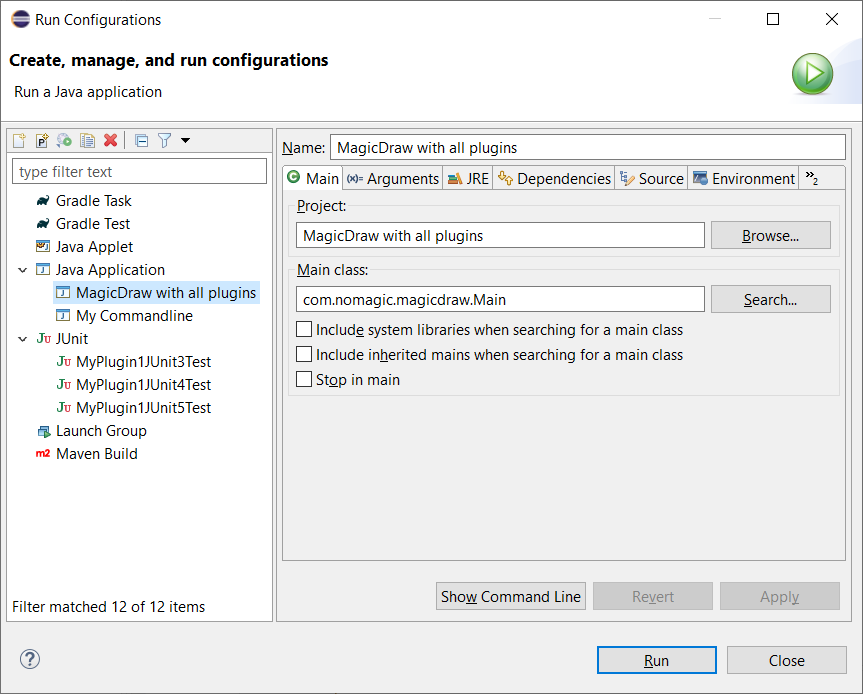The width and height of the screenshot is (863, 694).
Task: Open help with the question mark icon
Action: pos(30,659)
